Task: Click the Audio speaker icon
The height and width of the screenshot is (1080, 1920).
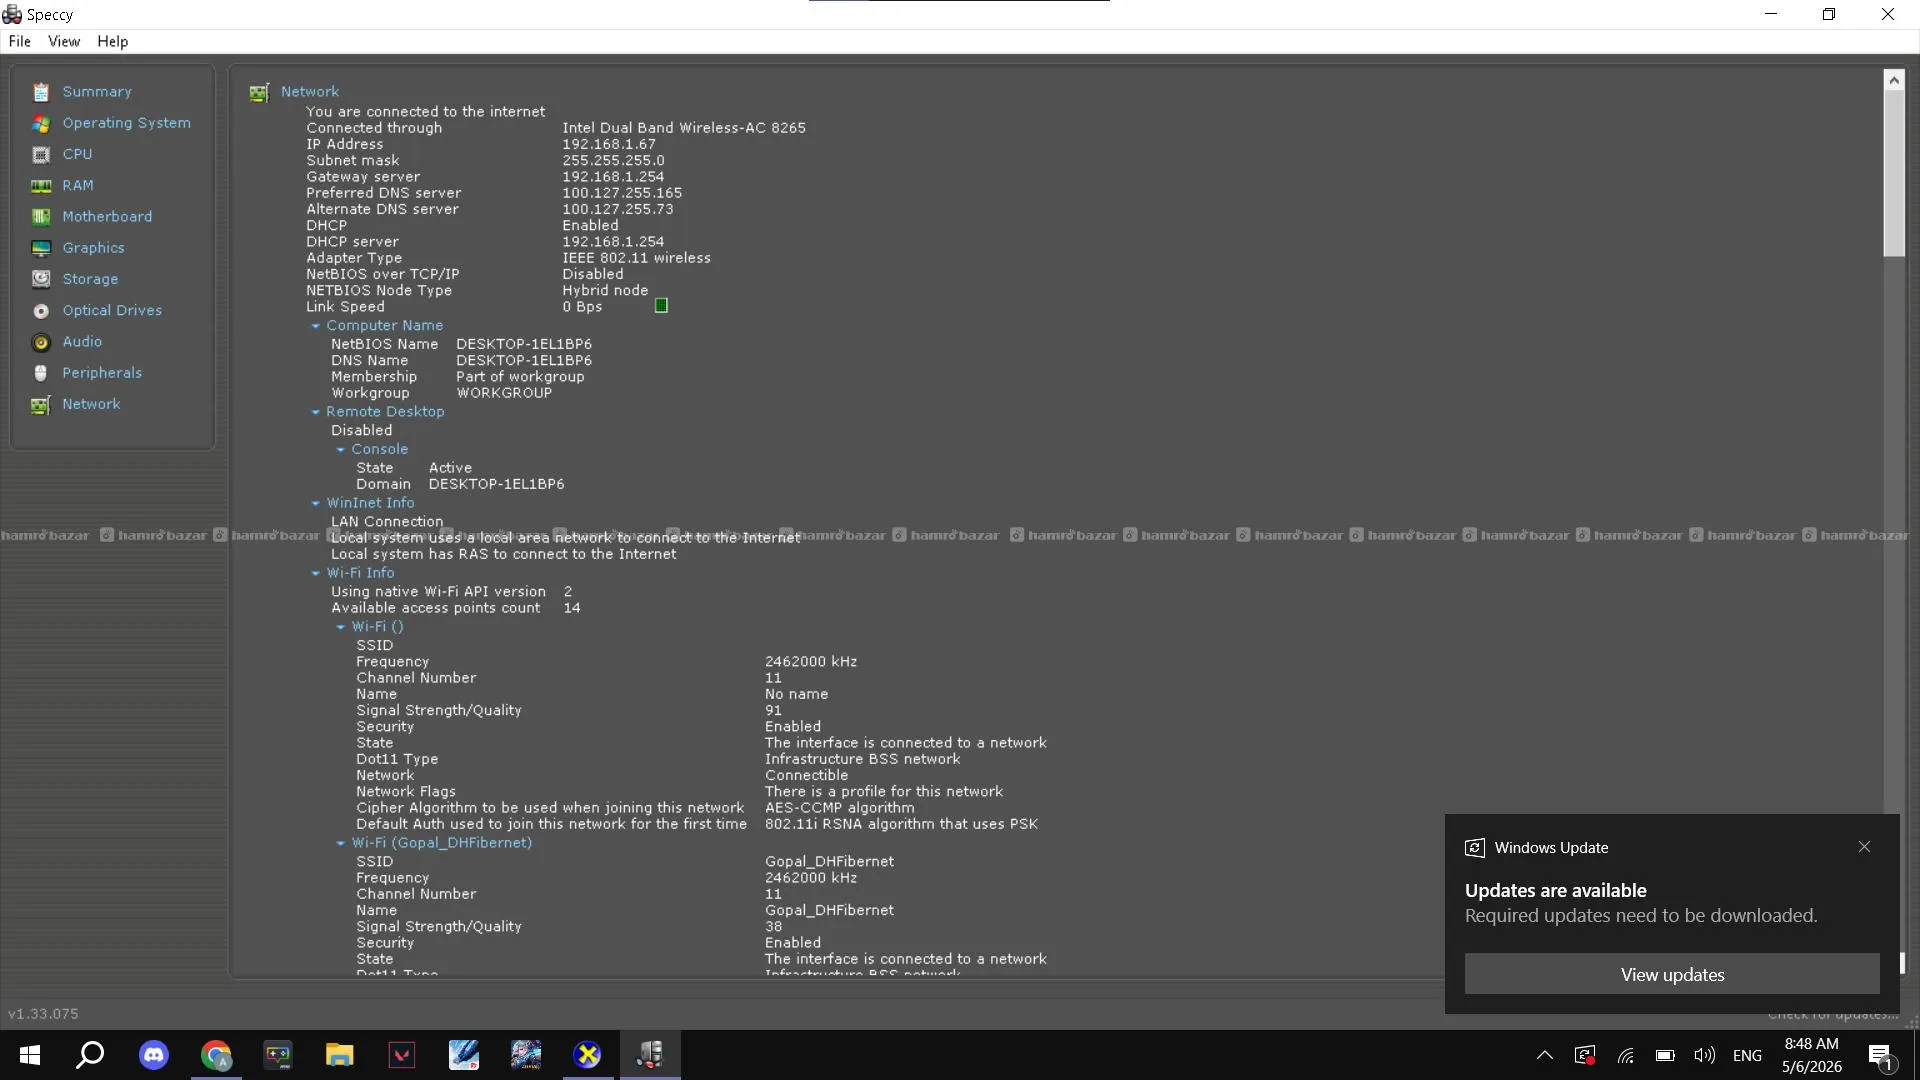Action: tap(41, 342)
